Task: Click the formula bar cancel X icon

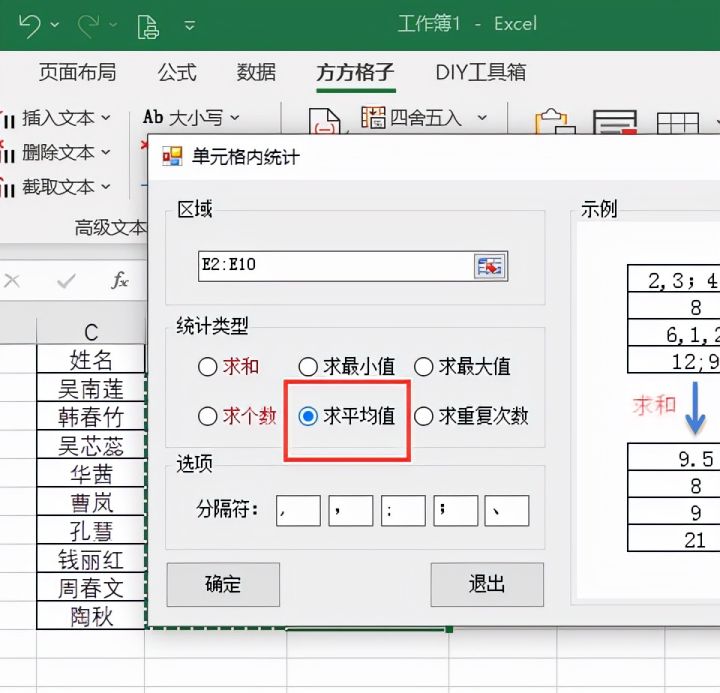Action: [x=12, y=281]
